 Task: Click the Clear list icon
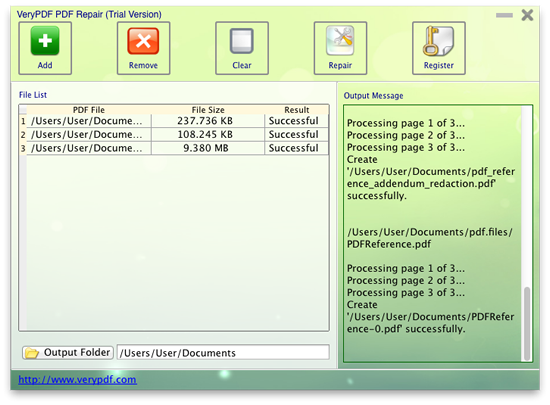point(242,41)
